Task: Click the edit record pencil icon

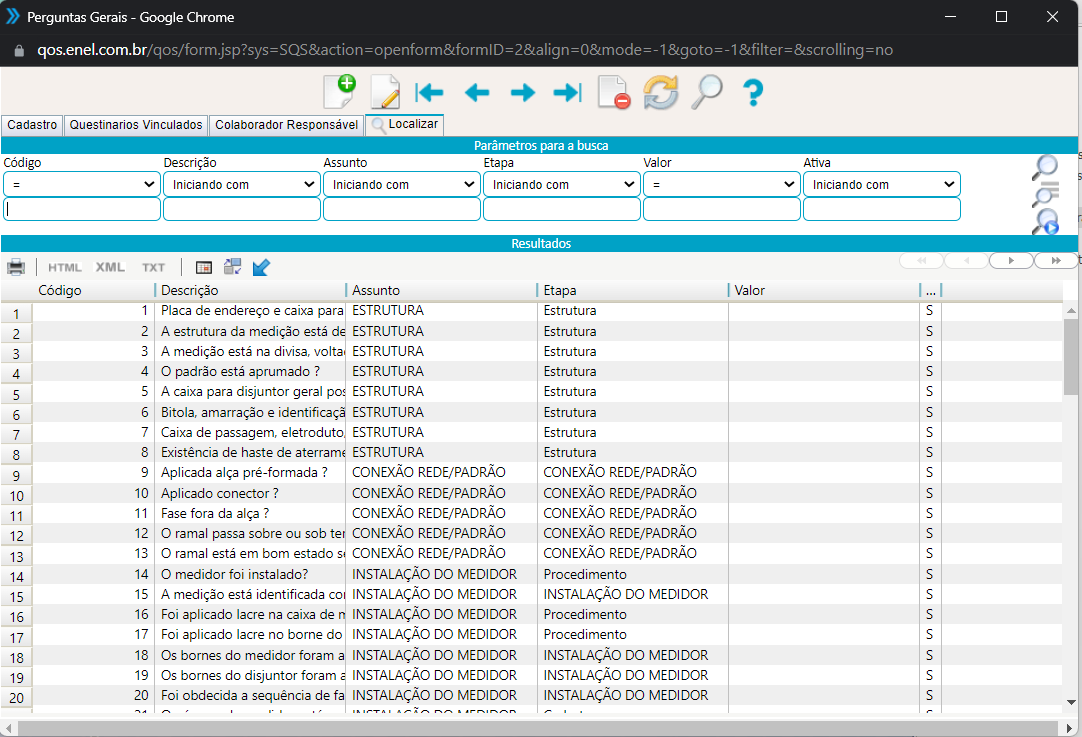Action: [x=385, y=92]
